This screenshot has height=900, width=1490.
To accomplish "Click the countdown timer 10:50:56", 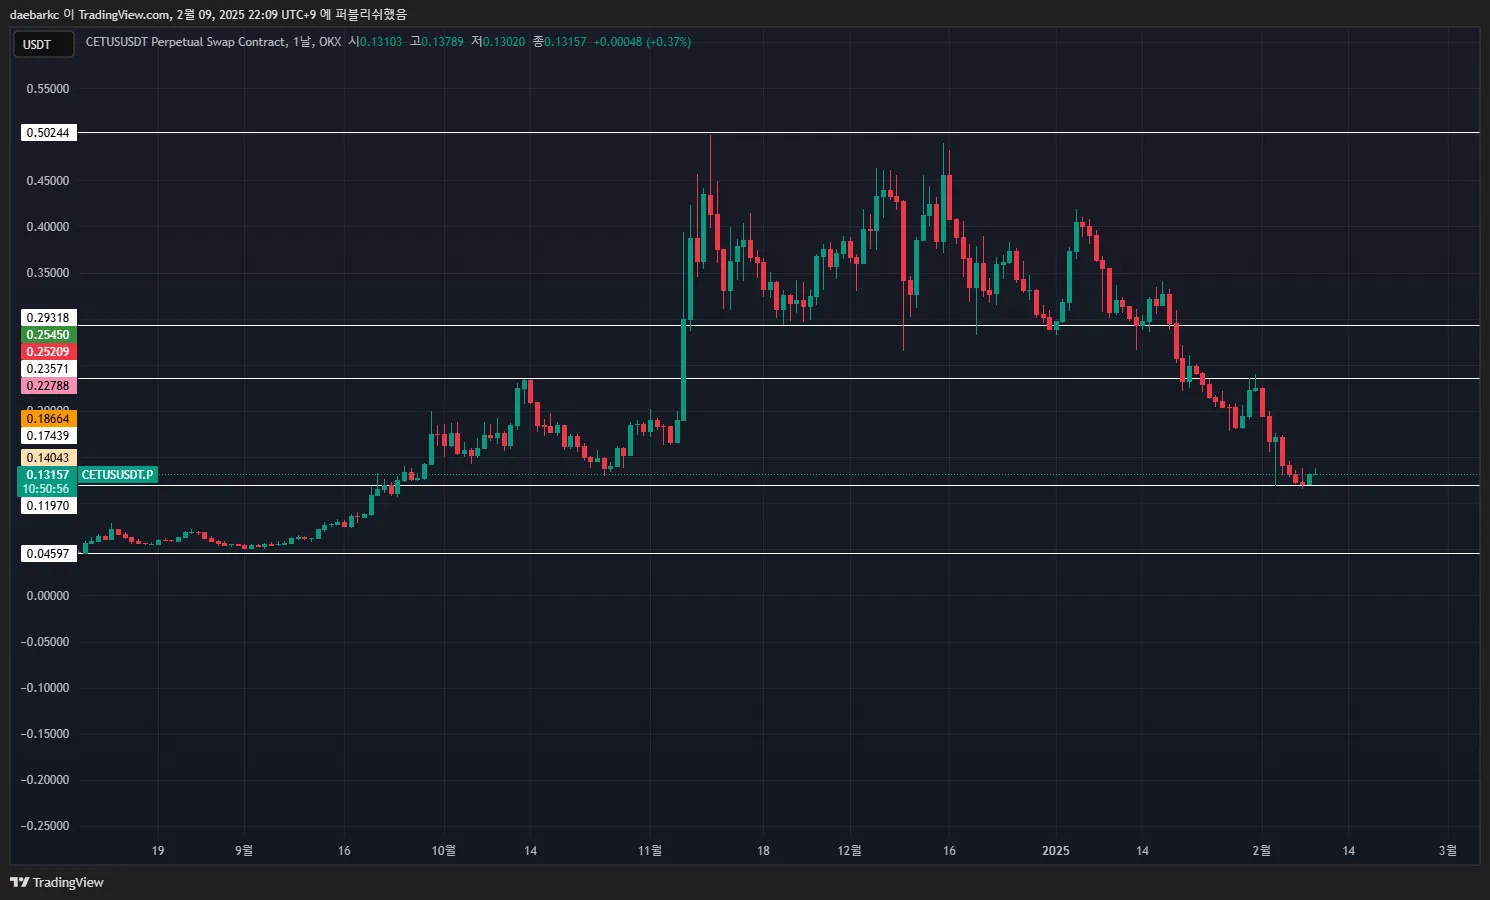I will coord(47,489).
